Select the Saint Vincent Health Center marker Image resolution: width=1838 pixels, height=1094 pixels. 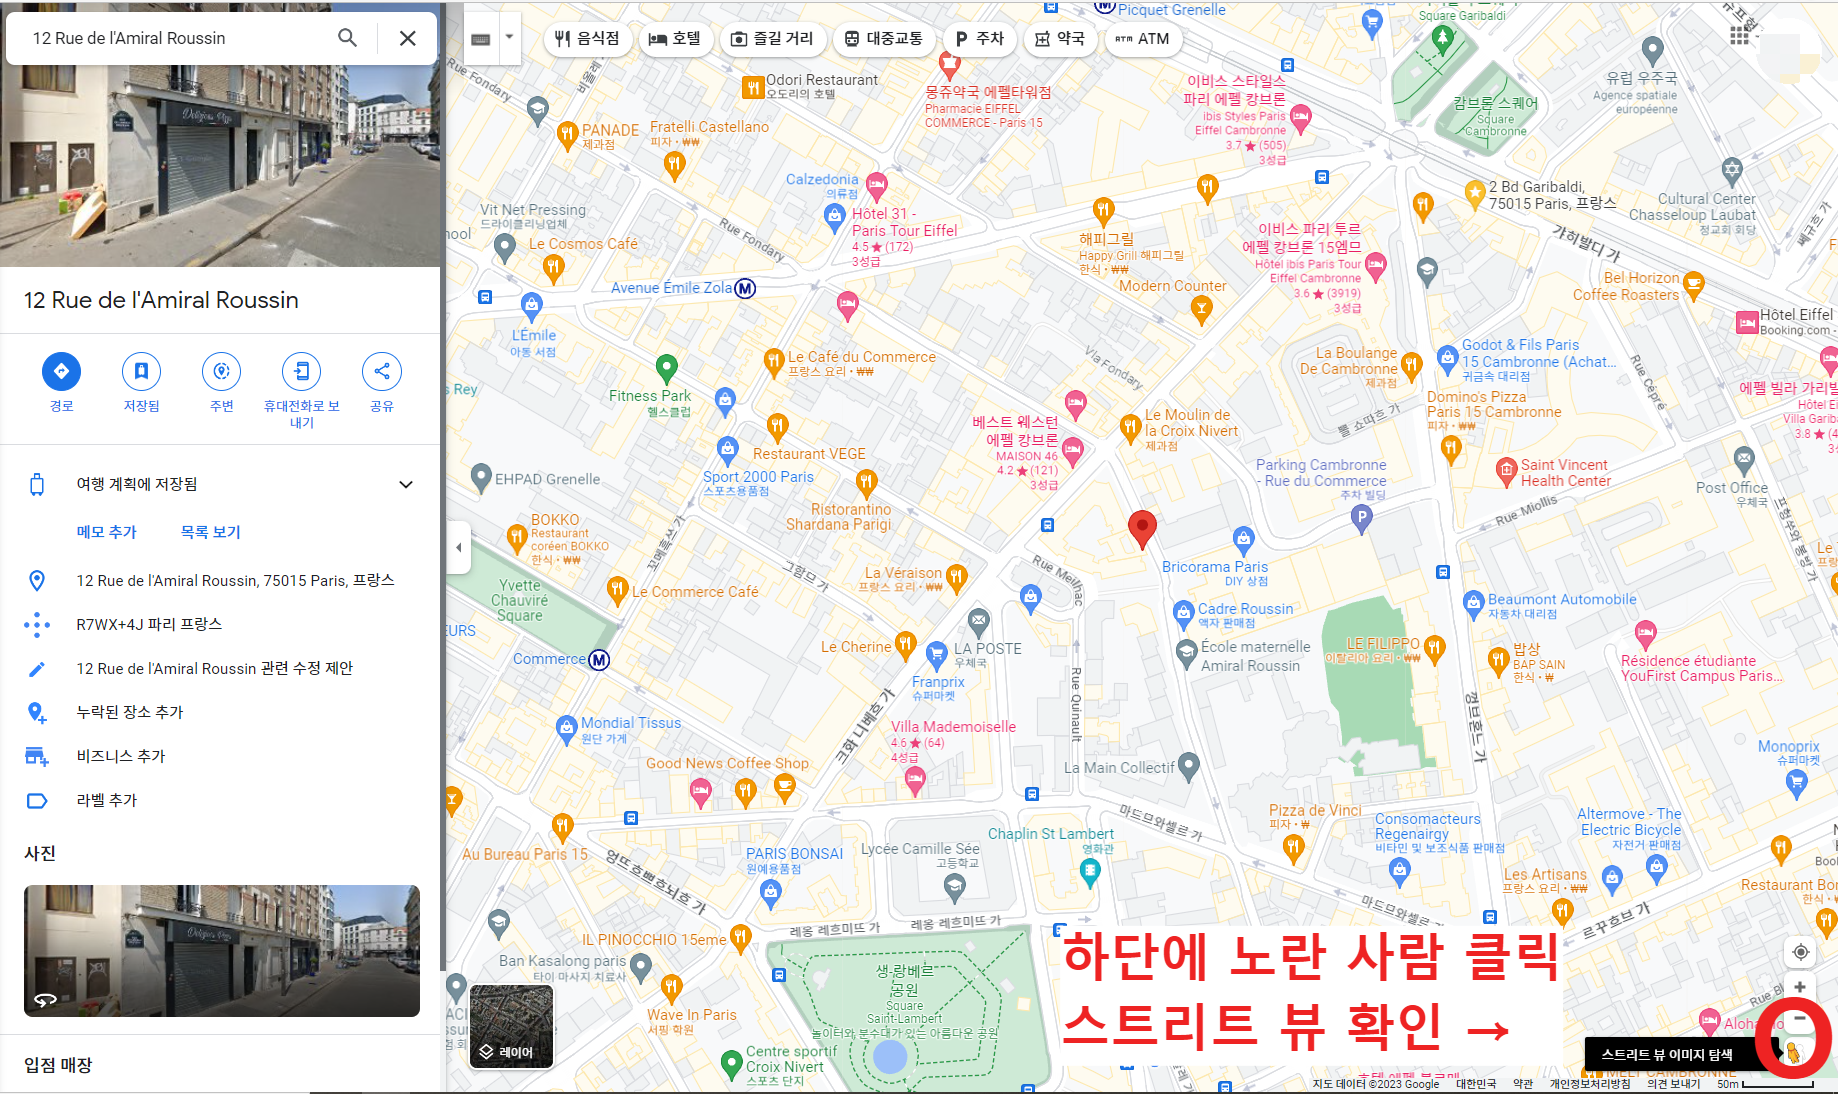pos(1506,471)
